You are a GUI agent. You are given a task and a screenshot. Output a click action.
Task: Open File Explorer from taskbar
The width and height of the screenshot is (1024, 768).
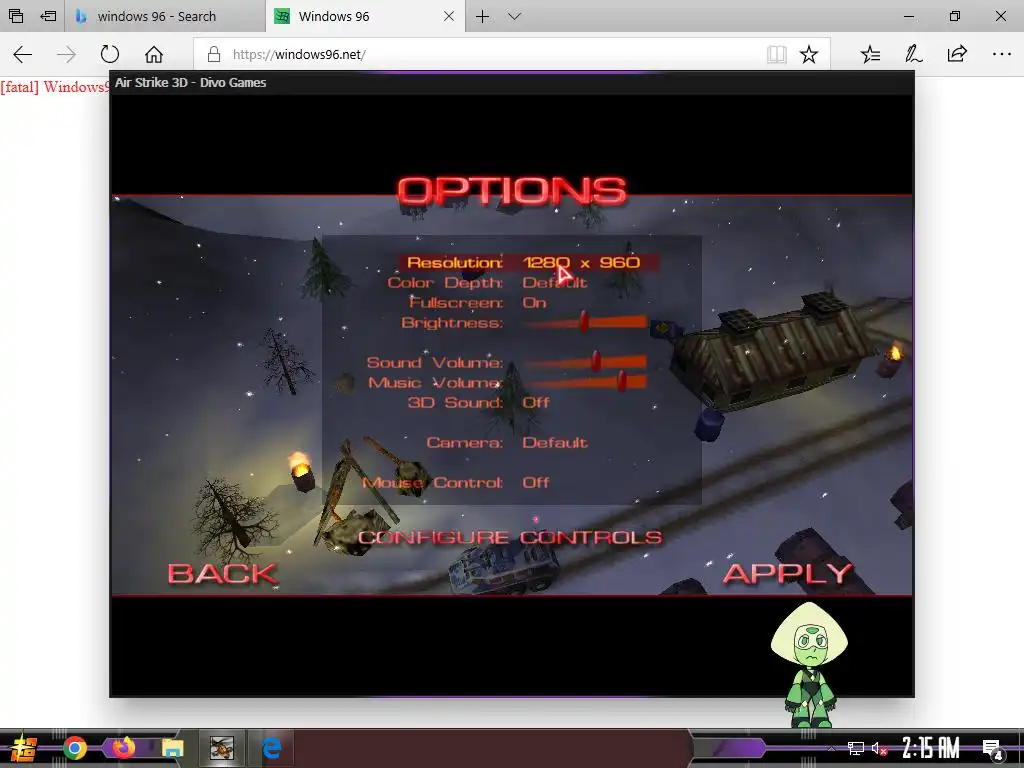[x=172, y=748]
